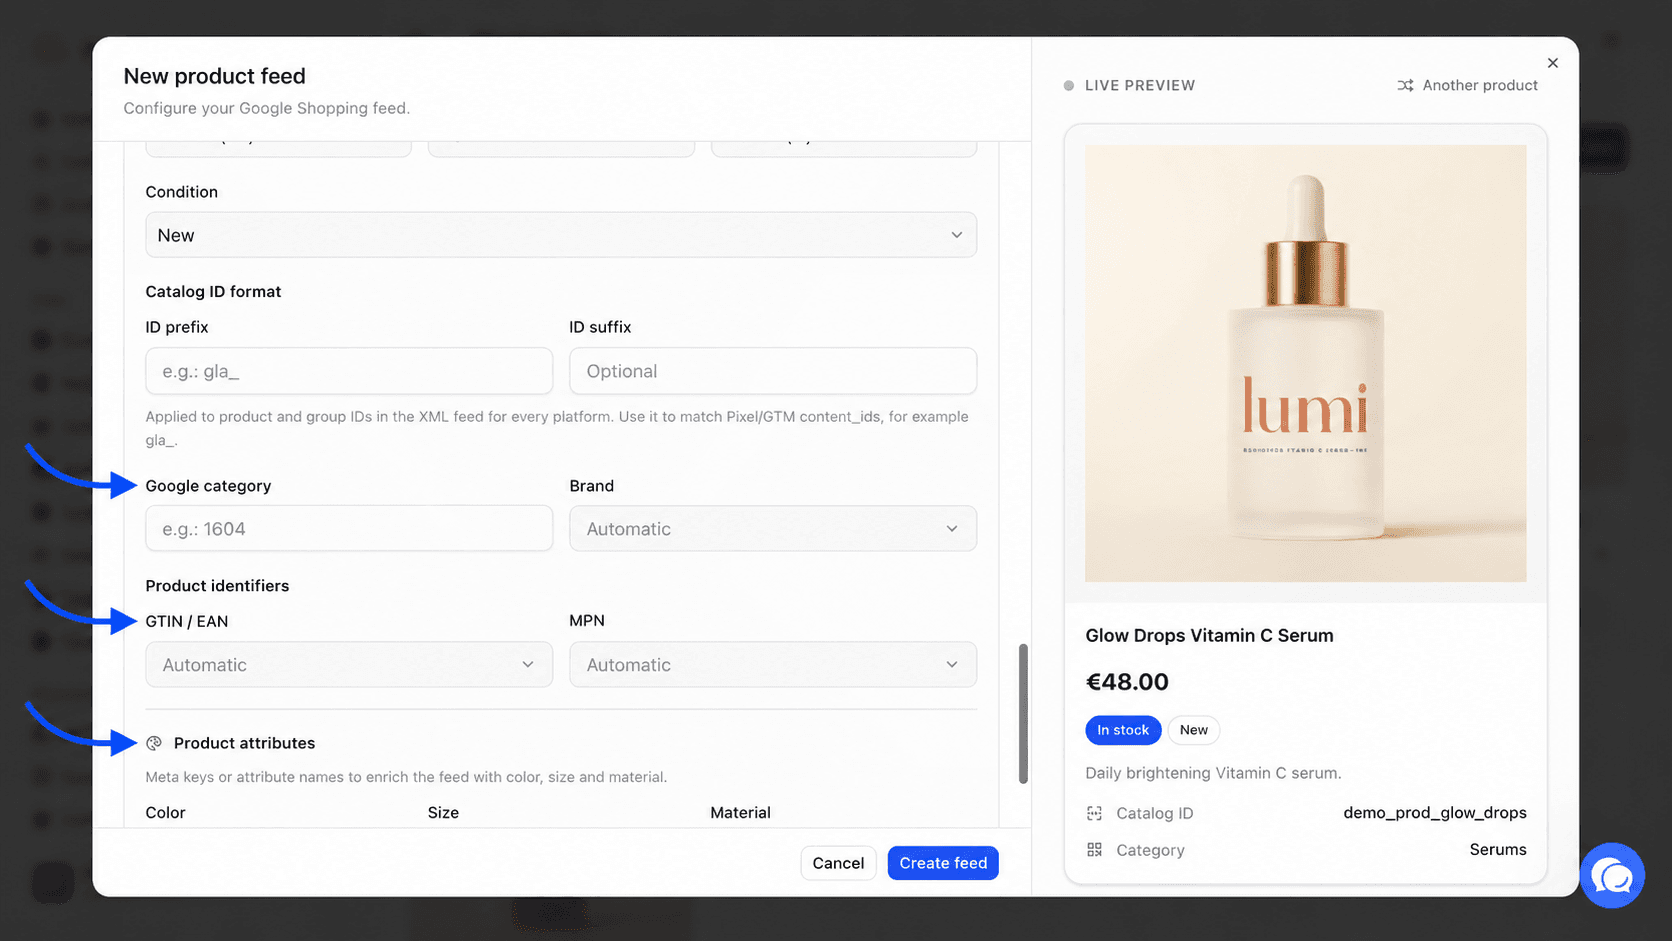Open the MPN dropdown

click(773, 665)
